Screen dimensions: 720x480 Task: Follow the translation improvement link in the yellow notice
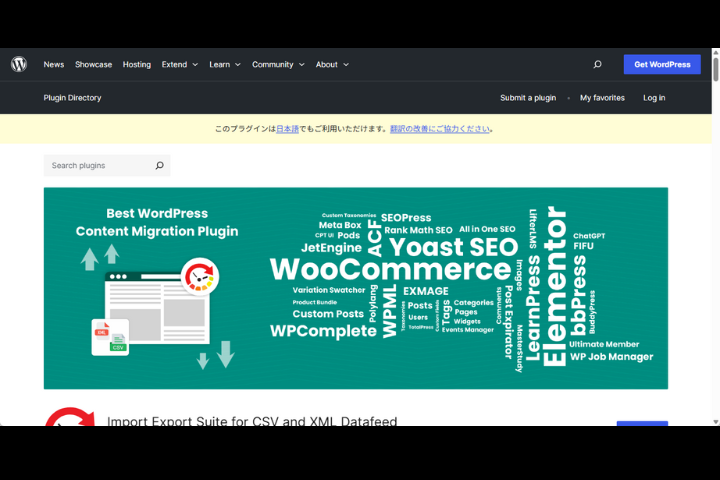click(x=440, y=129)
